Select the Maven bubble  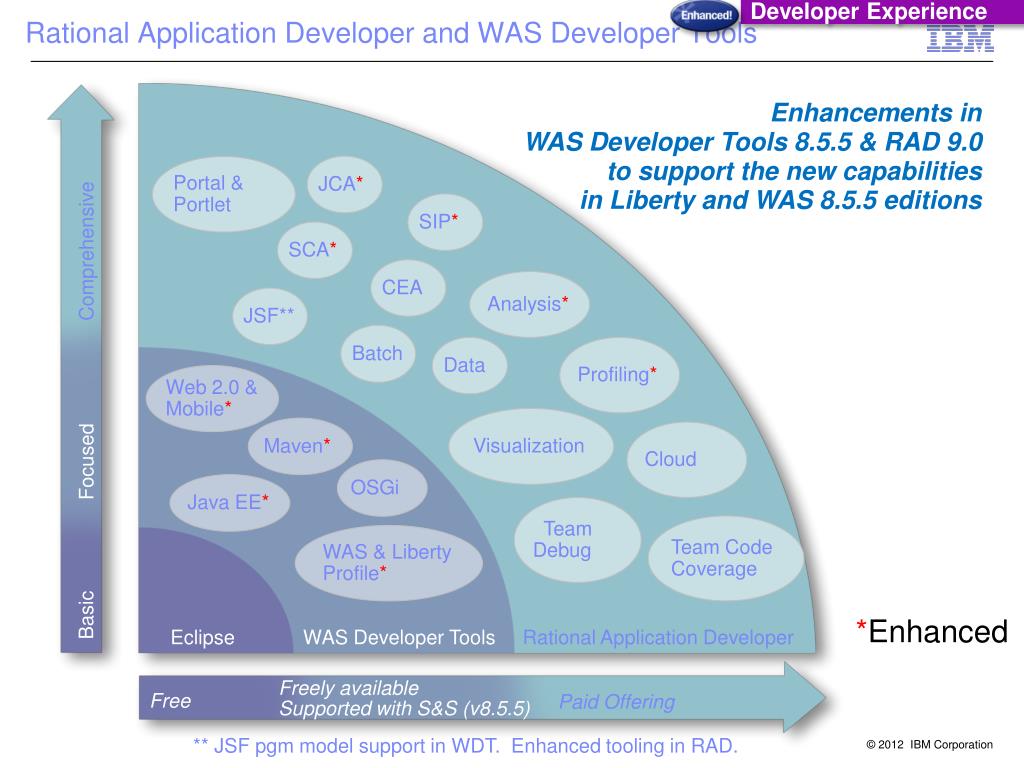click(x=300, y=447)
